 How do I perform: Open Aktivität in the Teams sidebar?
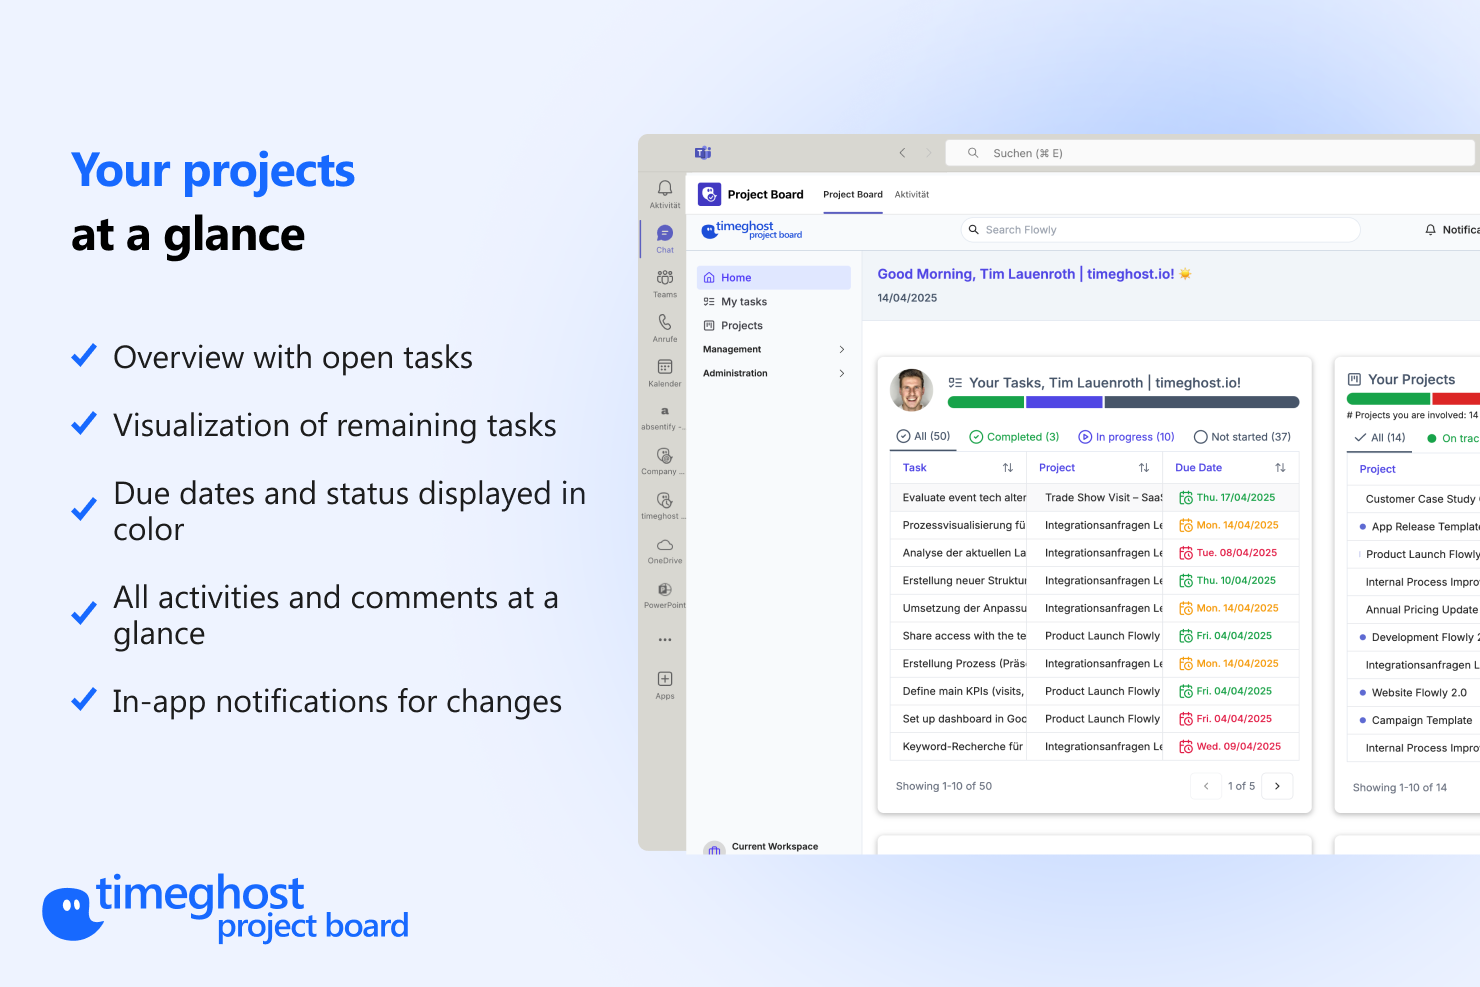[x=665, y=193]
